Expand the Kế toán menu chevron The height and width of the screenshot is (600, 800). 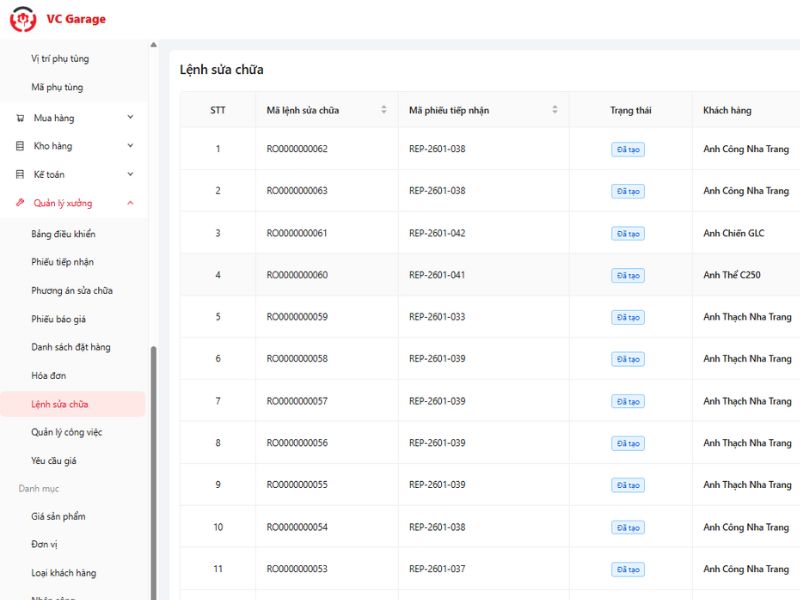pyautogui.click(x=130, y=174)
